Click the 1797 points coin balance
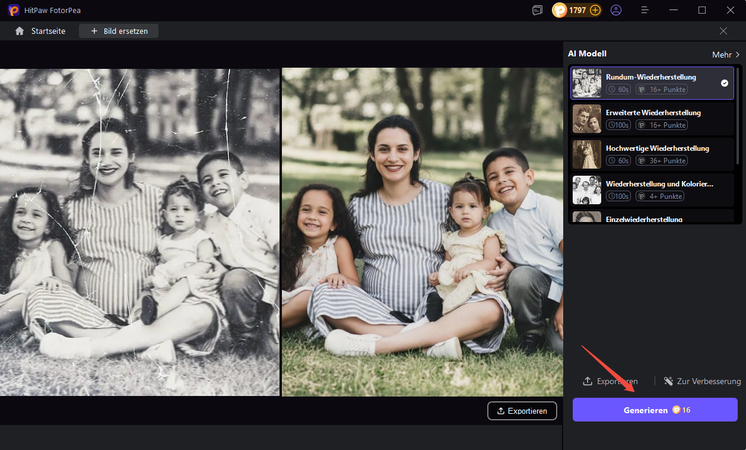746x450 pixels. point(577,10)
